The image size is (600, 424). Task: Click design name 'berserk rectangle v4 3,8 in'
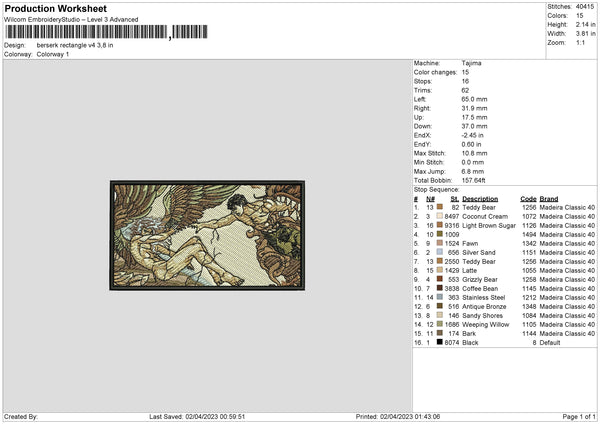point(75,45)
